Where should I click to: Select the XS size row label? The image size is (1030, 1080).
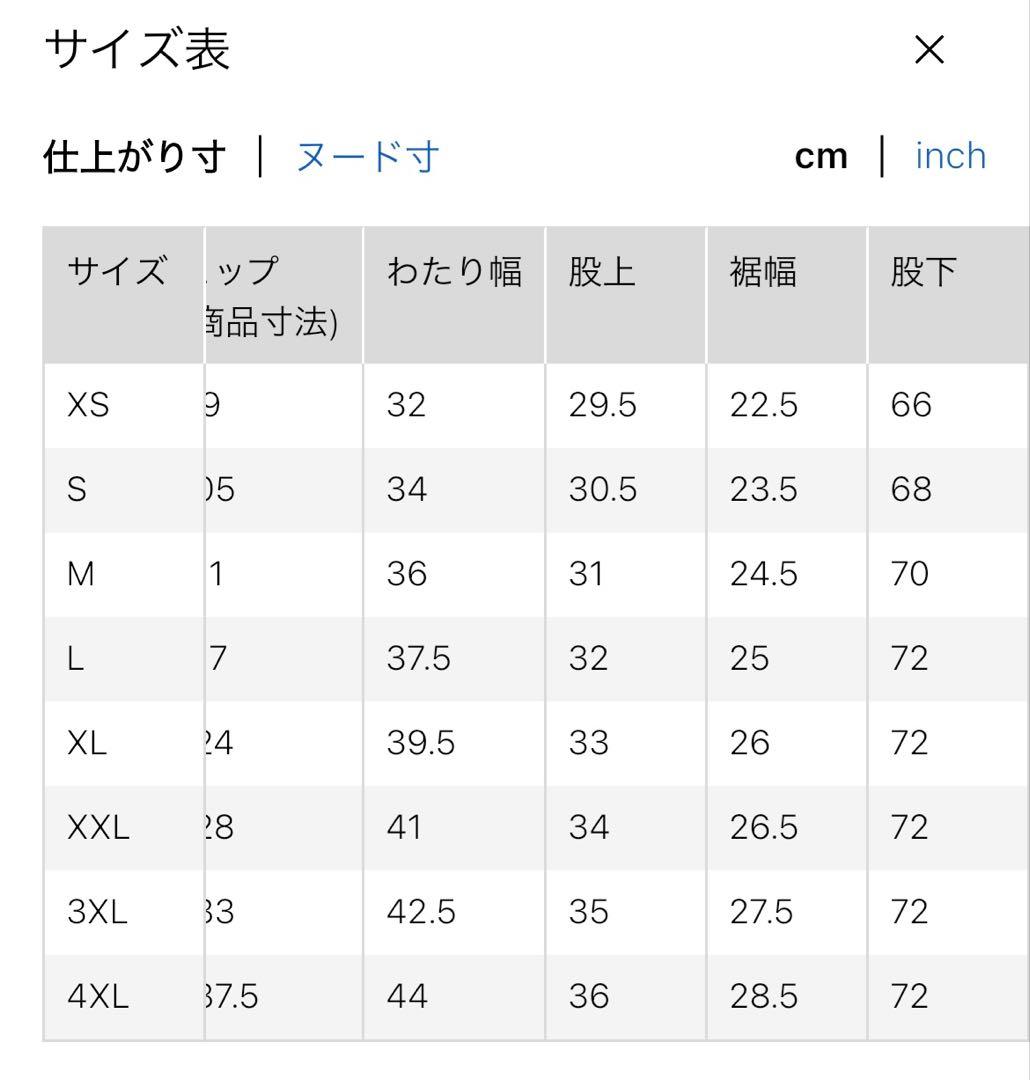point(88,404)
